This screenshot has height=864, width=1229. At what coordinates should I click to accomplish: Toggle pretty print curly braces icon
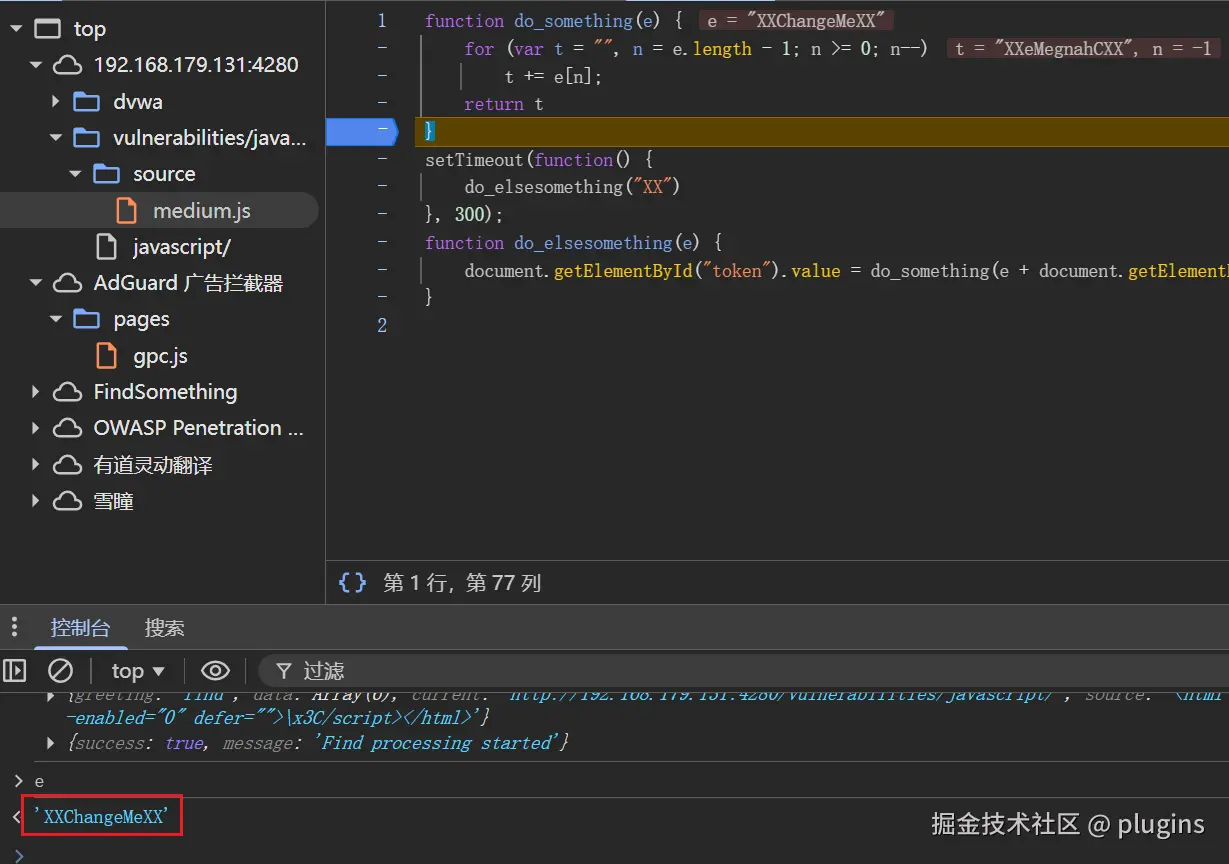tap(352, 582)
